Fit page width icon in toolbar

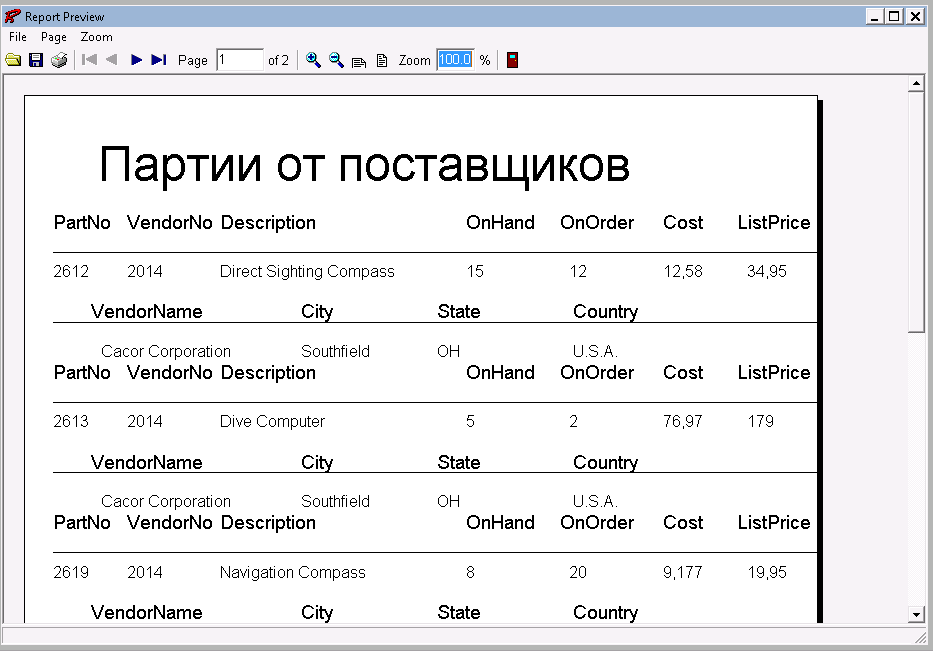[x=359, y=61]
